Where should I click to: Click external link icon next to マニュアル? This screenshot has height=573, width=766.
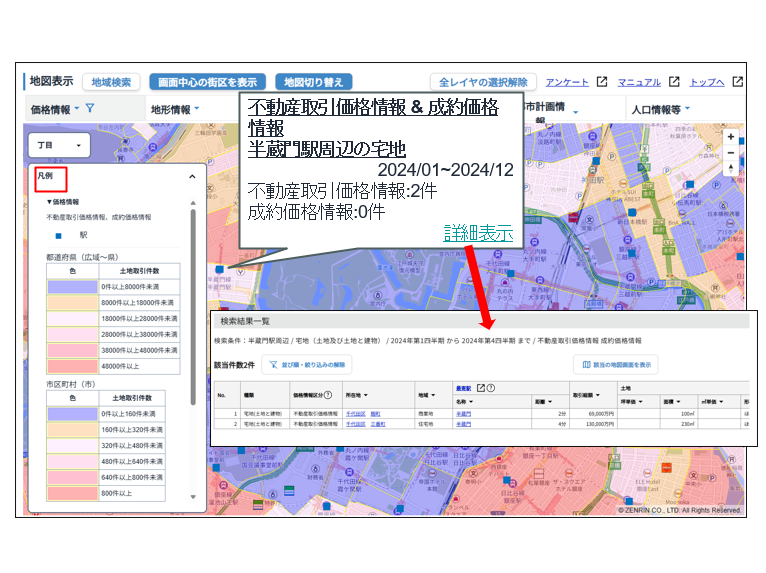675,83
